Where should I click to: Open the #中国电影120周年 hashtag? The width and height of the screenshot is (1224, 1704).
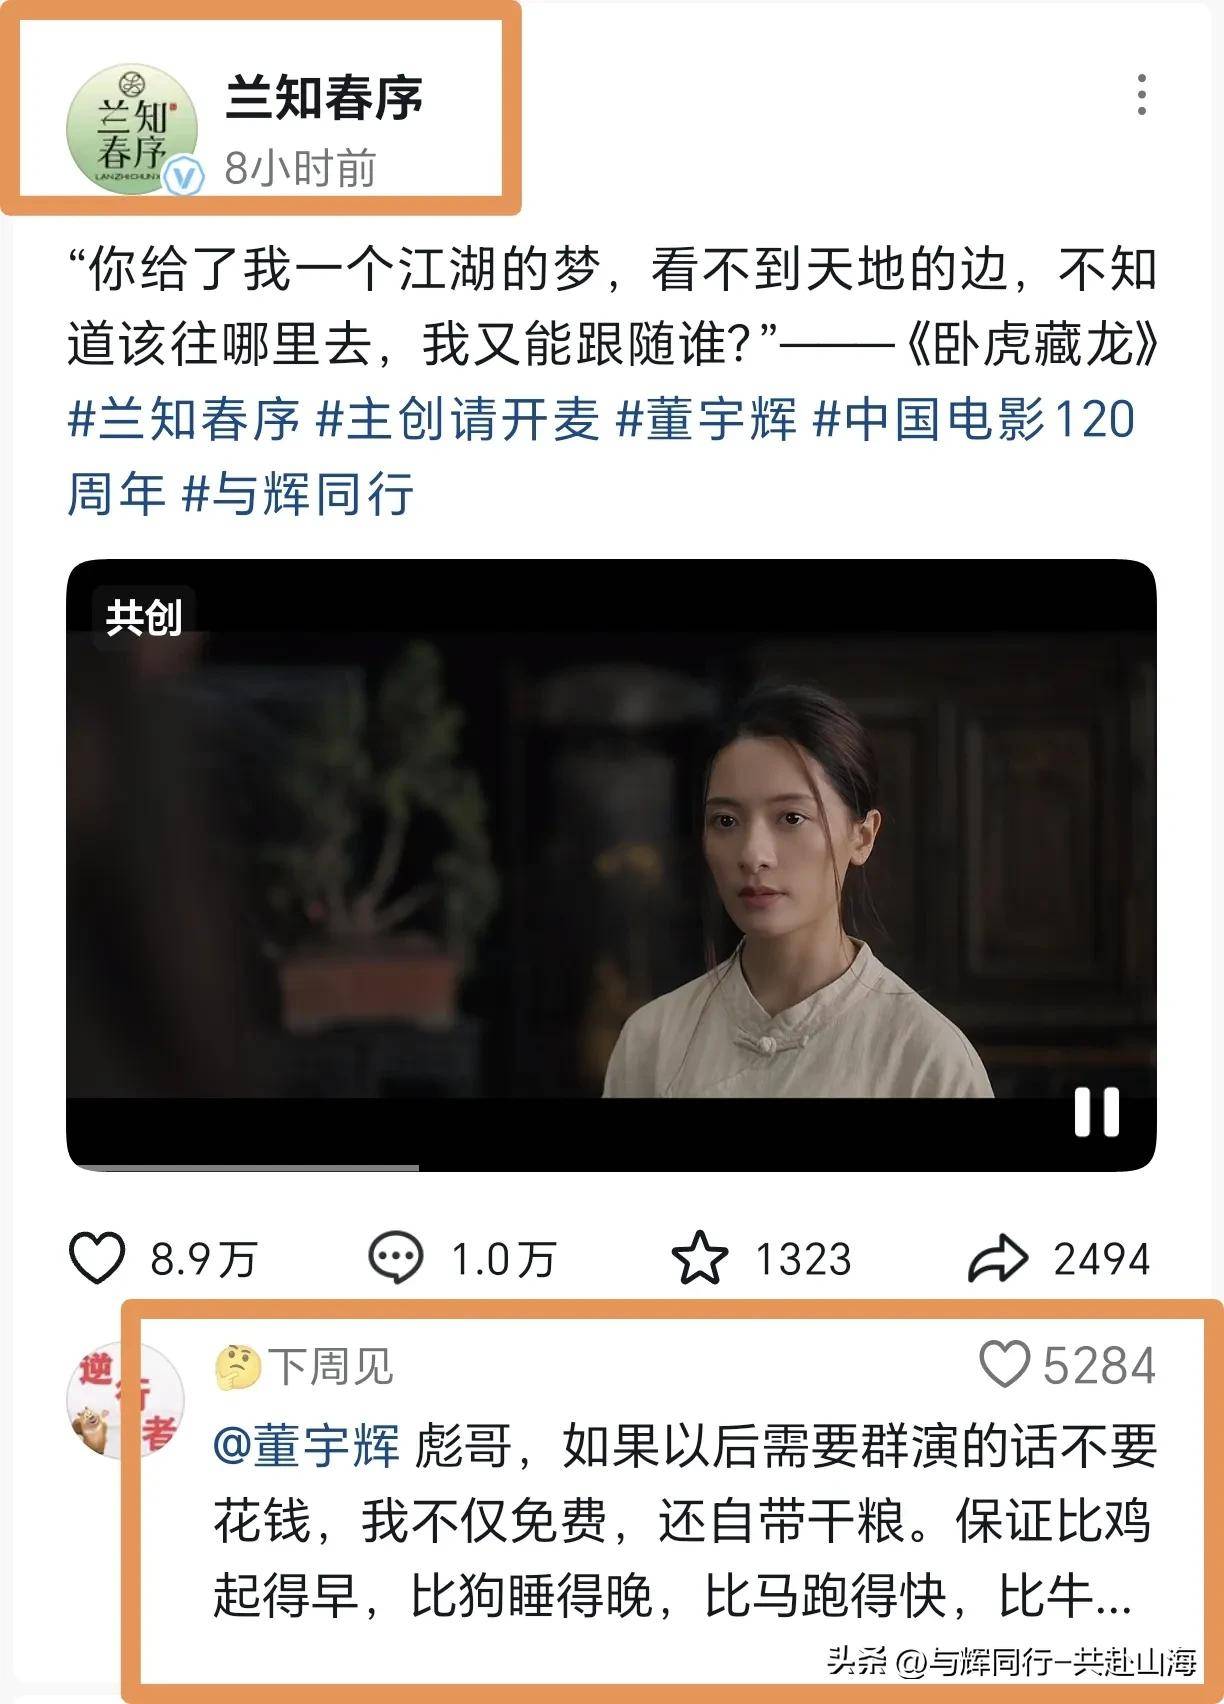tap(601, 456)
